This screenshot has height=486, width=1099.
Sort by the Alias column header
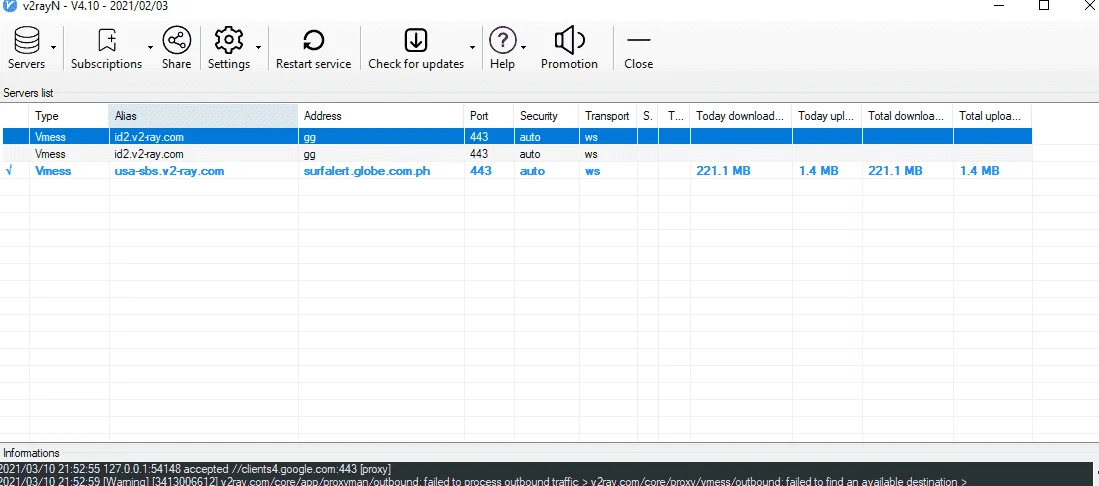pos(203,116)
